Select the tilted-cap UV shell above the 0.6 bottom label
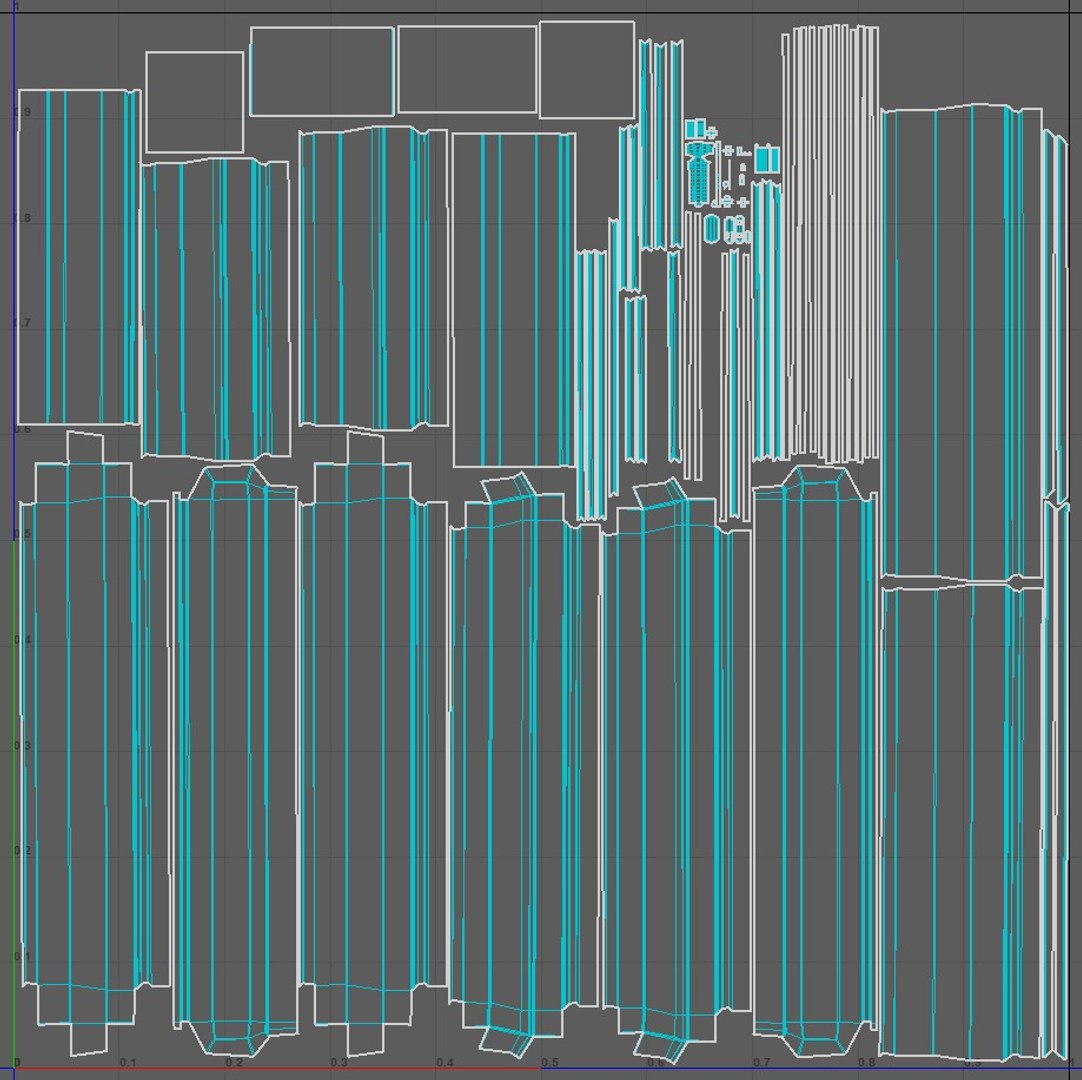 click(x=677, y=769)
